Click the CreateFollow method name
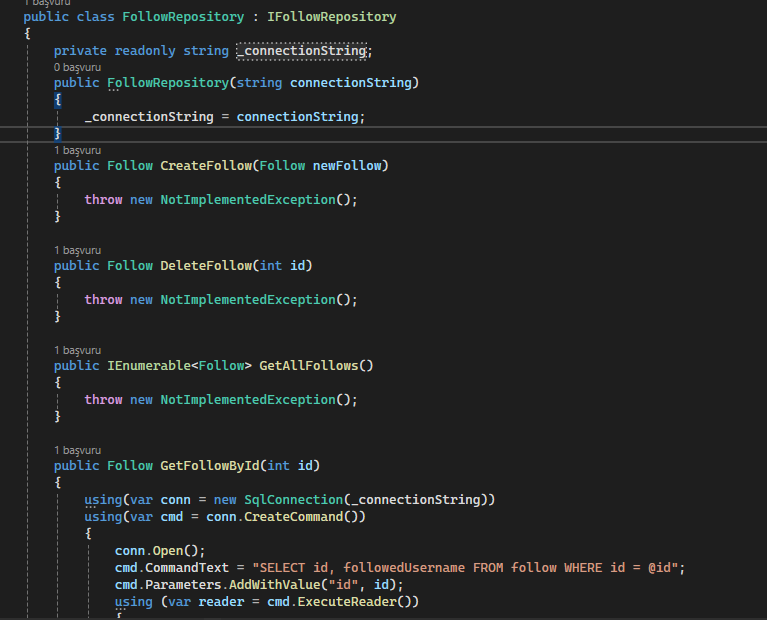Viewport: 767px width, 620px height. click(x=206, y=165)
